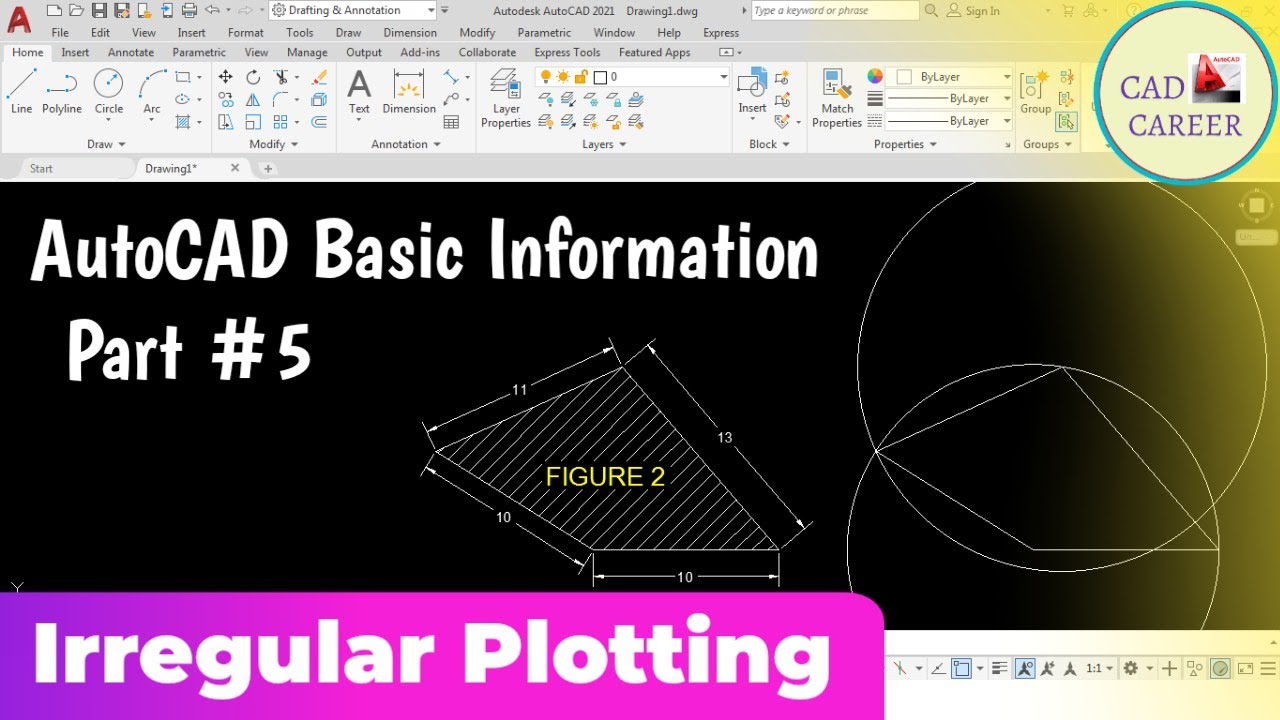The image size is (1280, 720).
Task: Expand the Modify panel
Action: [x=273, y=144]
